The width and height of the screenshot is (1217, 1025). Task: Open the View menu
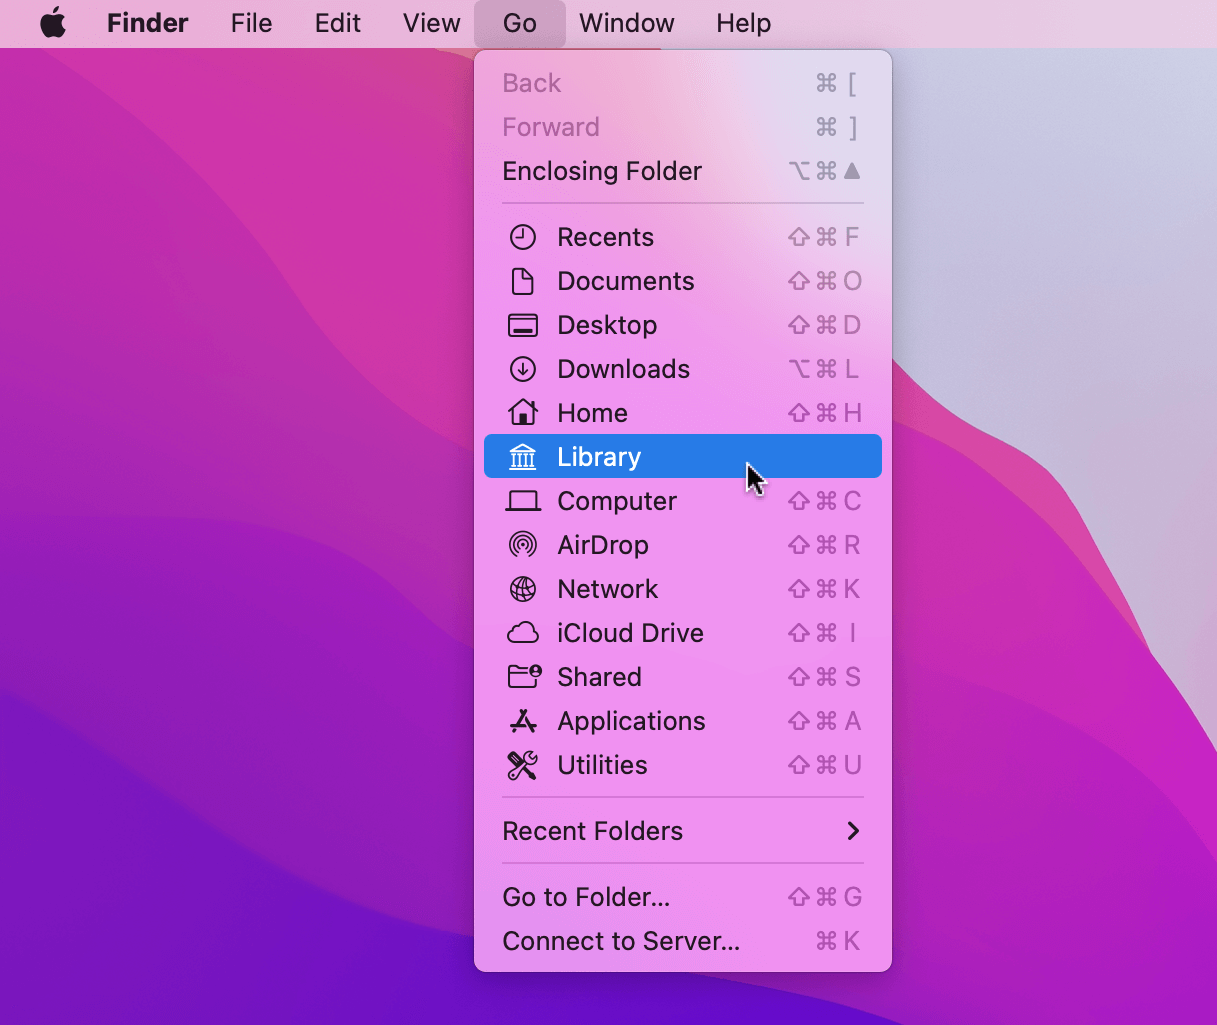431,23
